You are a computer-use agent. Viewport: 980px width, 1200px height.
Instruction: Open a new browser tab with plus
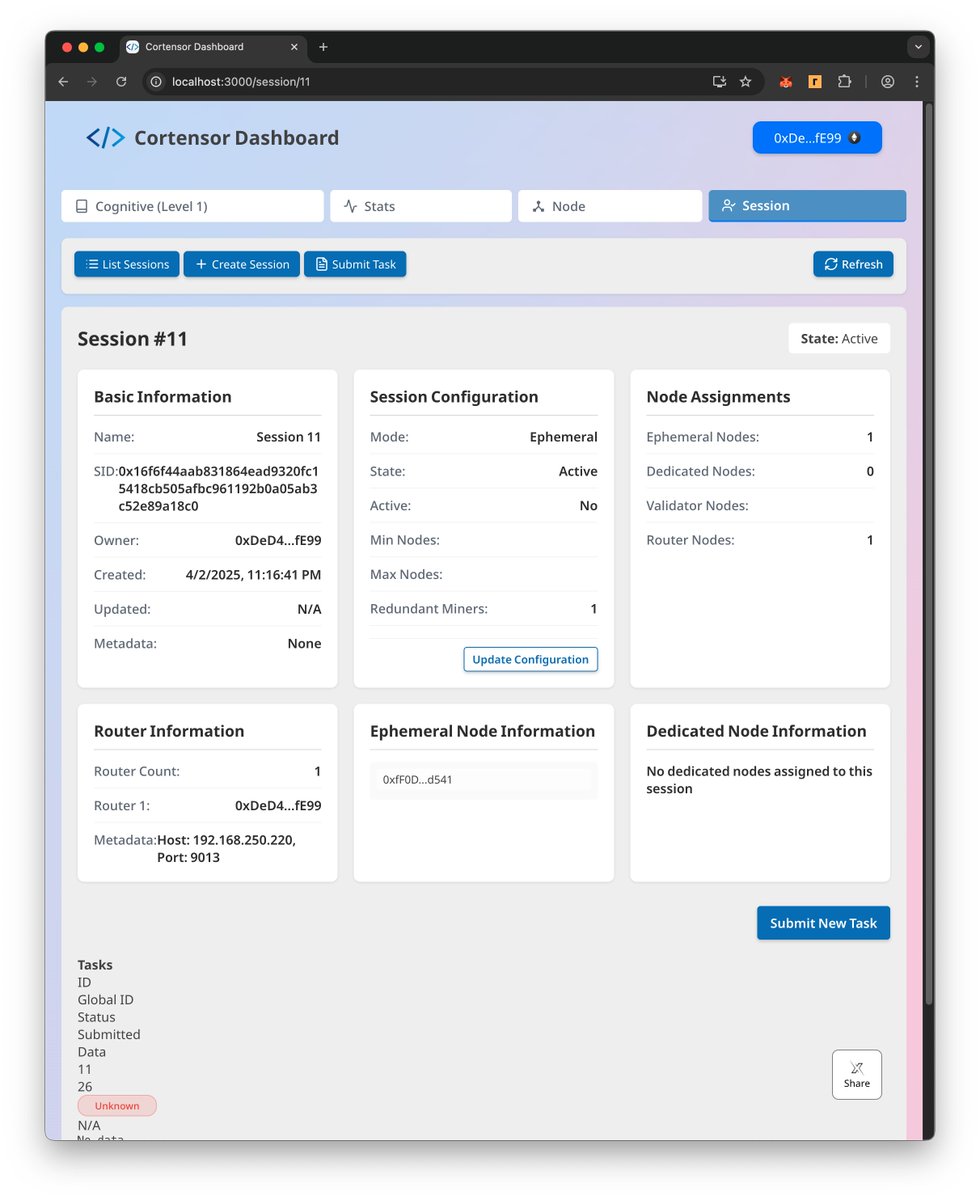[x=323, y=47]
